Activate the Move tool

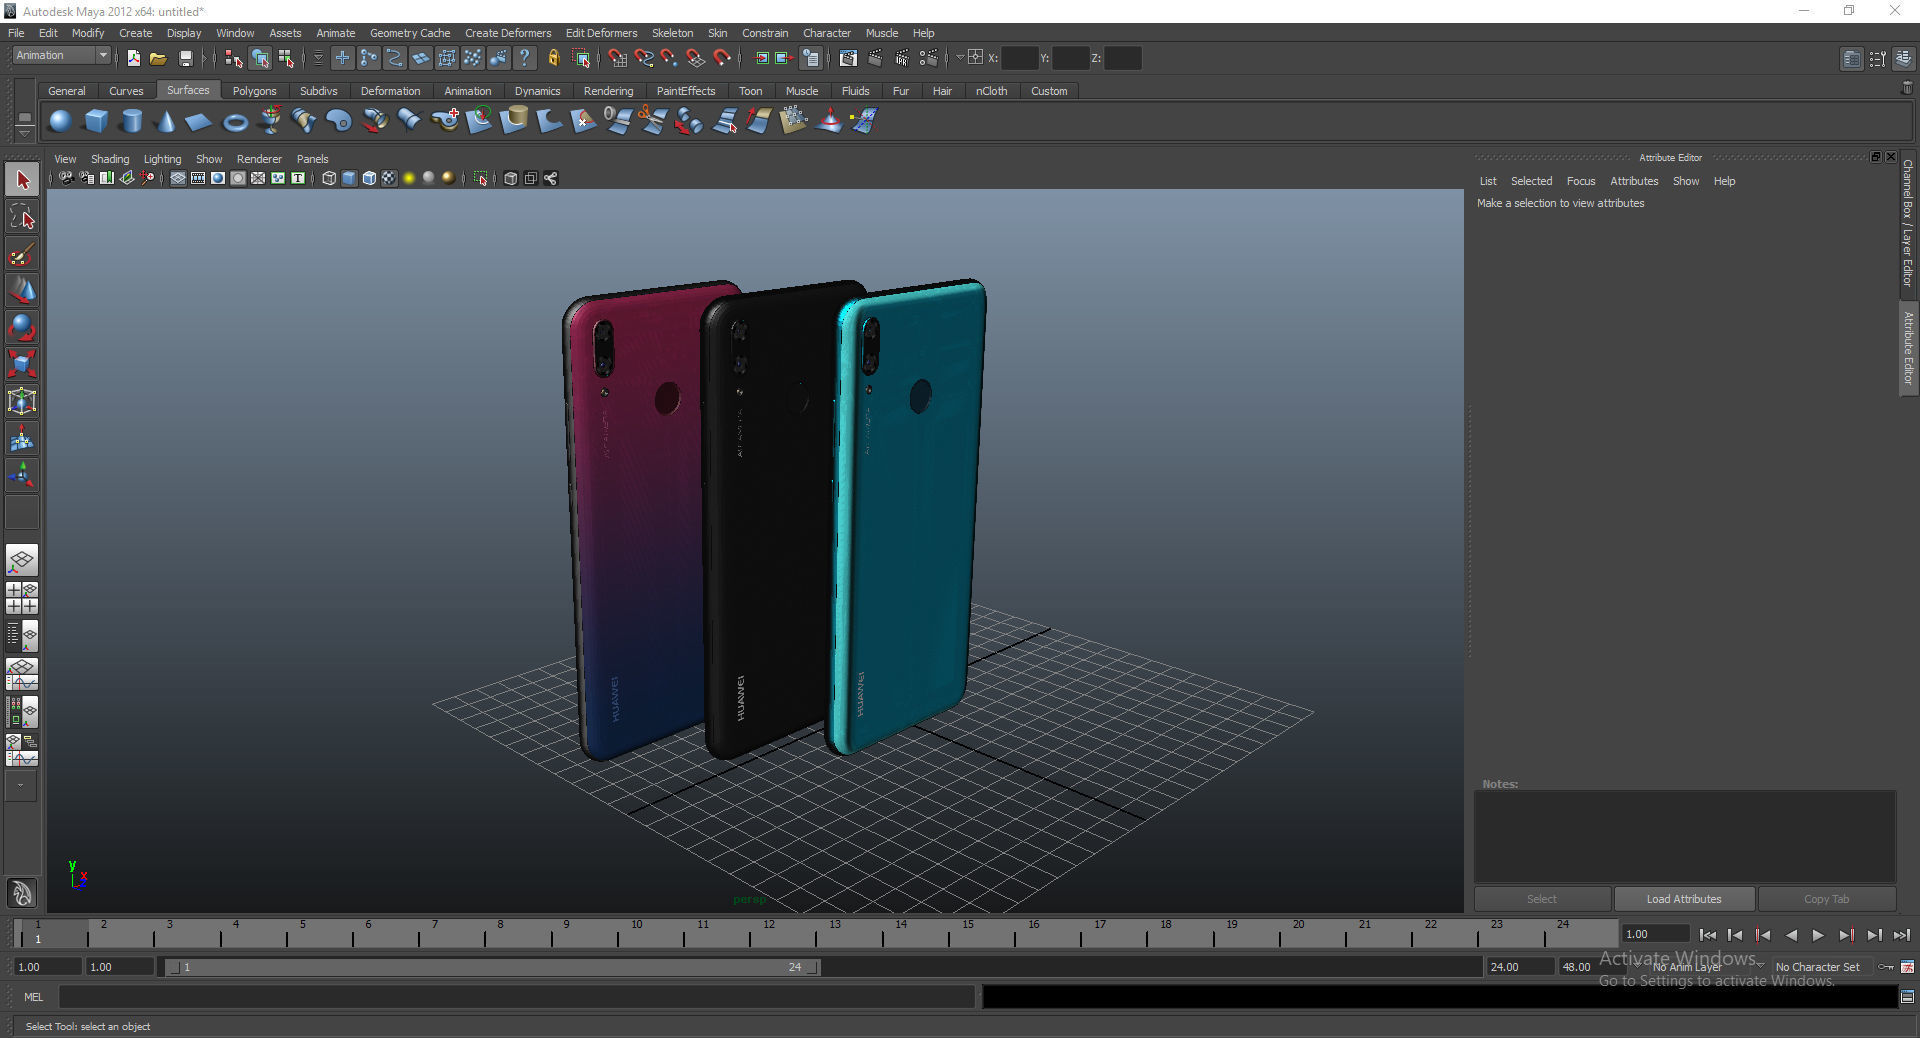22,291
